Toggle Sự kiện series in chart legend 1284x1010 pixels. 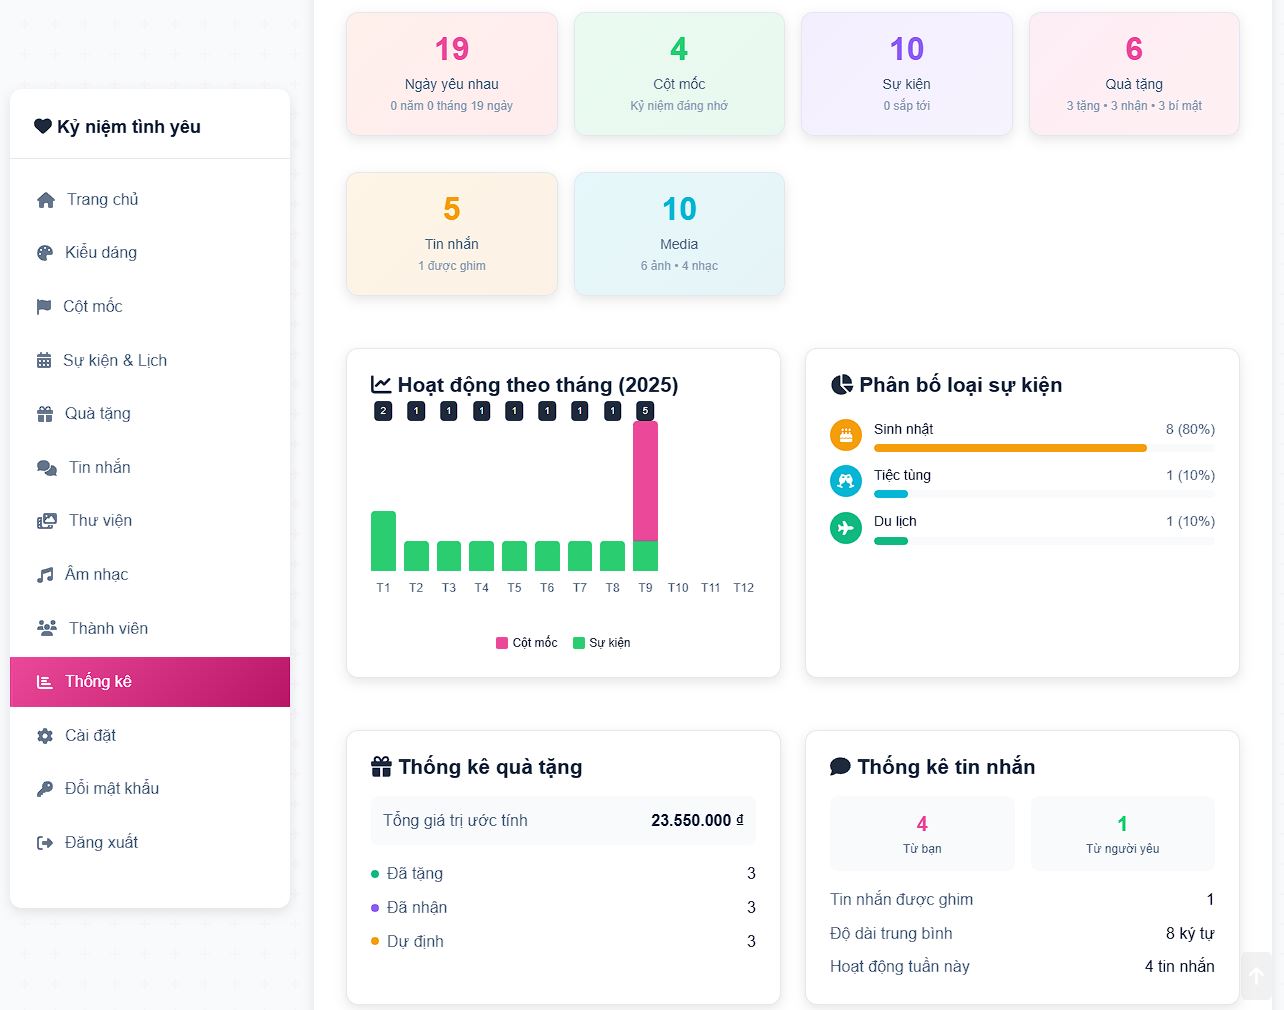click(x=602, y=643)
